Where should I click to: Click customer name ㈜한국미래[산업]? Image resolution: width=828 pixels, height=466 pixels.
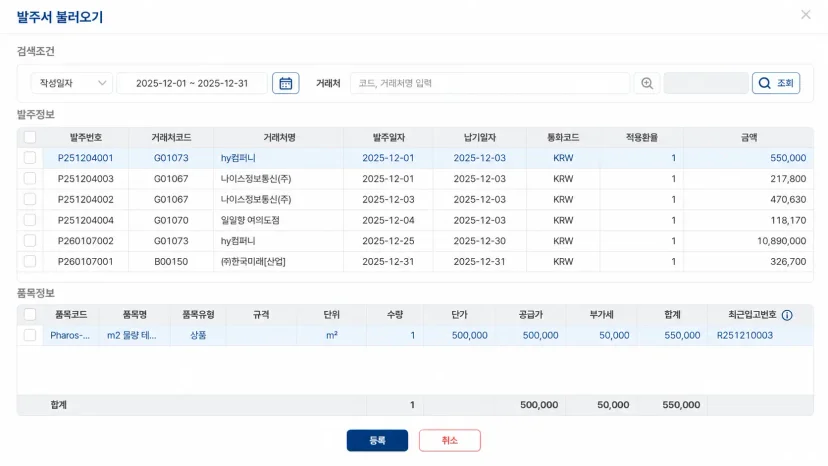[253, 262]
